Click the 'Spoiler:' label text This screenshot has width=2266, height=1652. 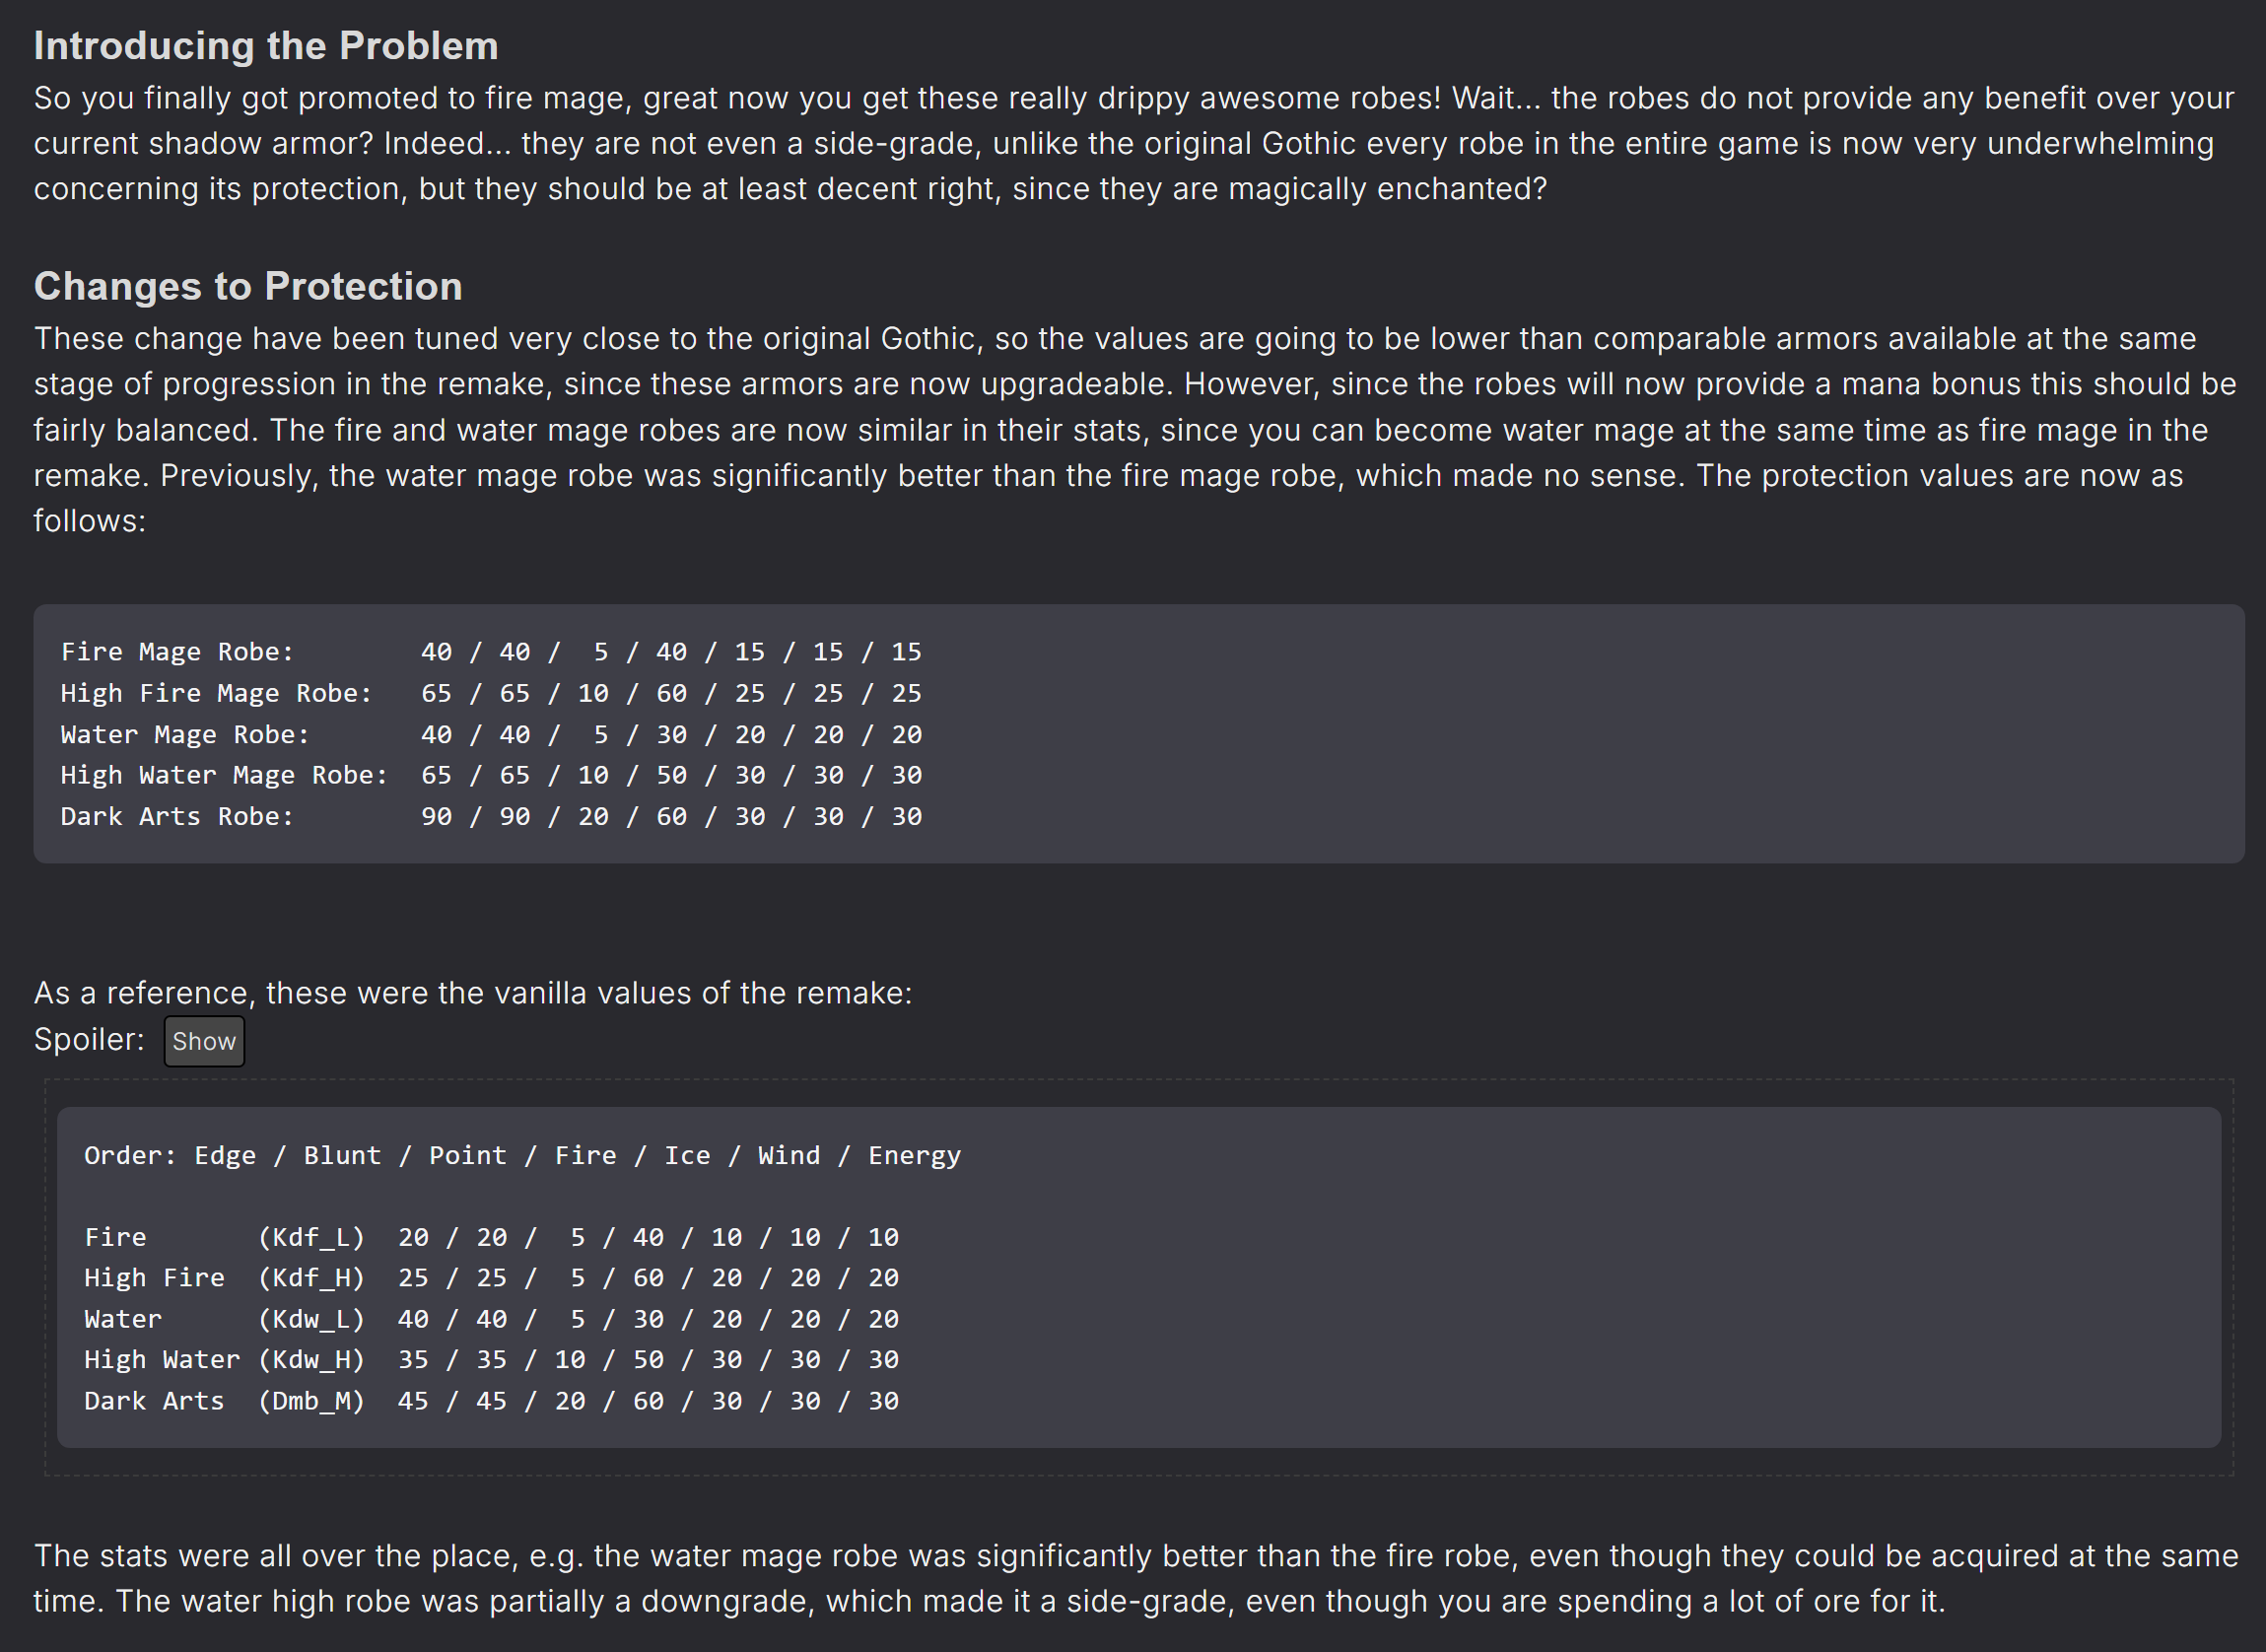(89, 1040)
